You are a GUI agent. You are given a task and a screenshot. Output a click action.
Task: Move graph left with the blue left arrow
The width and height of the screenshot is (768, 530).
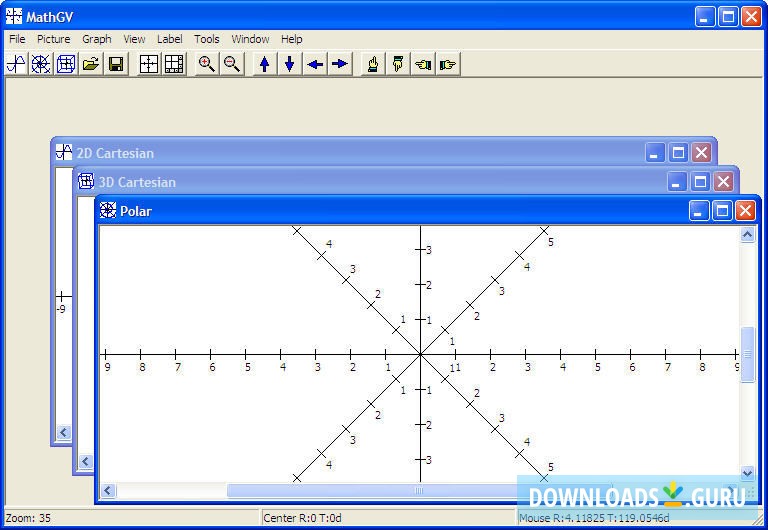click(315, 64)
